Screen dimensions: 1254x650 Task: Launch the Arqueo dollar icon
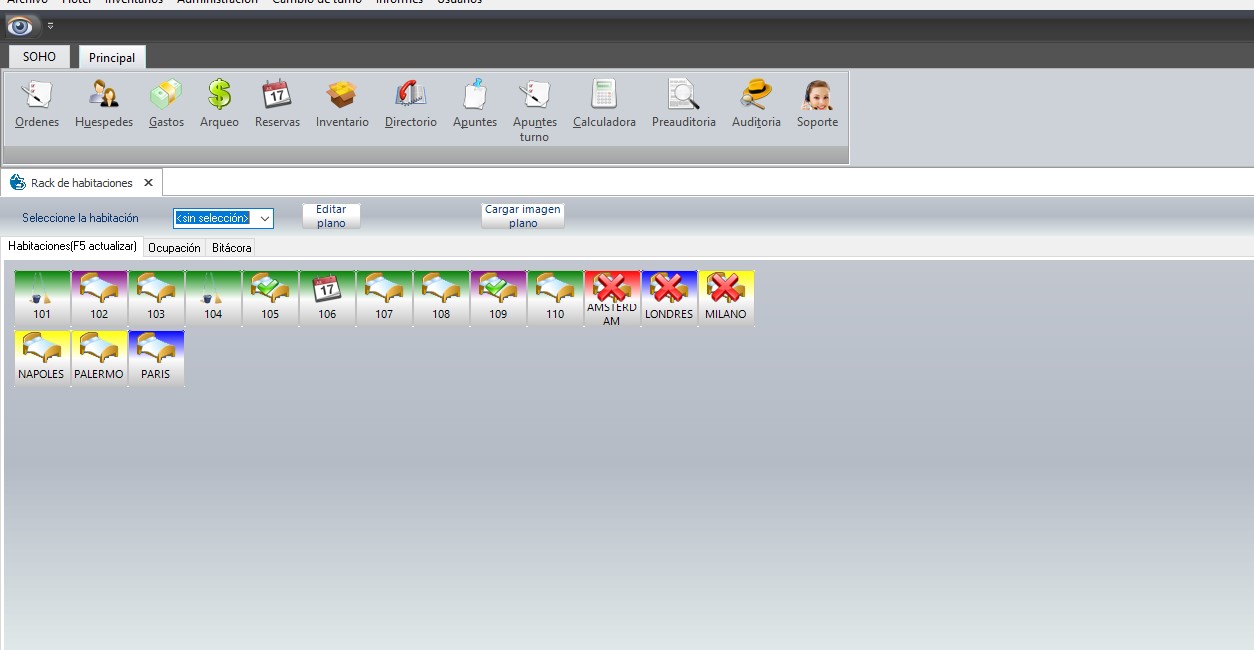tap(219, 96)
